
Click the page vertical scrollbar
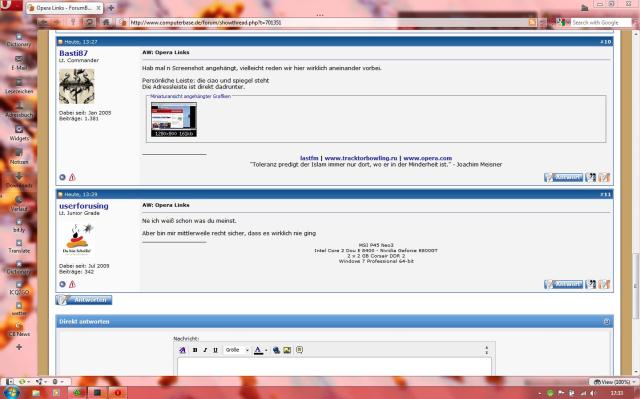click(x=635, y=286)
